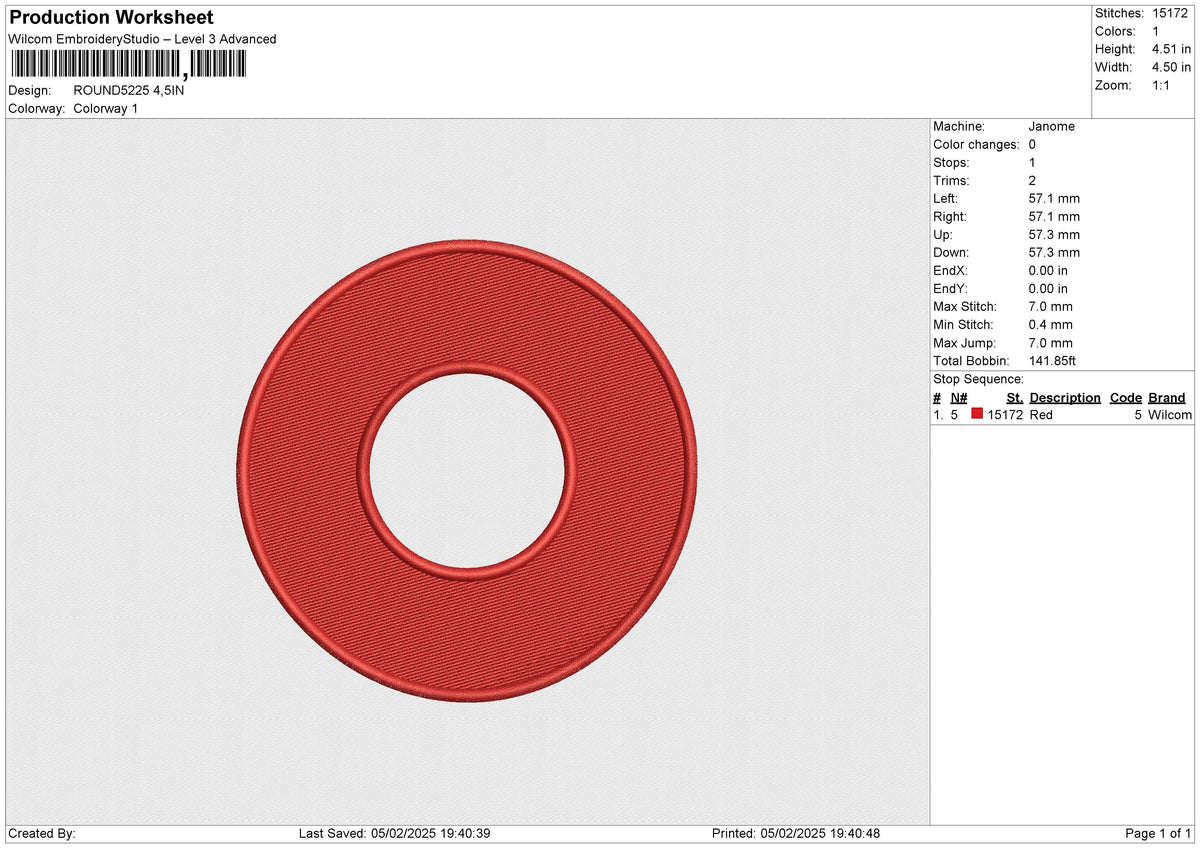Click the Width value '4.50 in'
This screenshot has width=1200, height=848.
tap(1172, 67)
